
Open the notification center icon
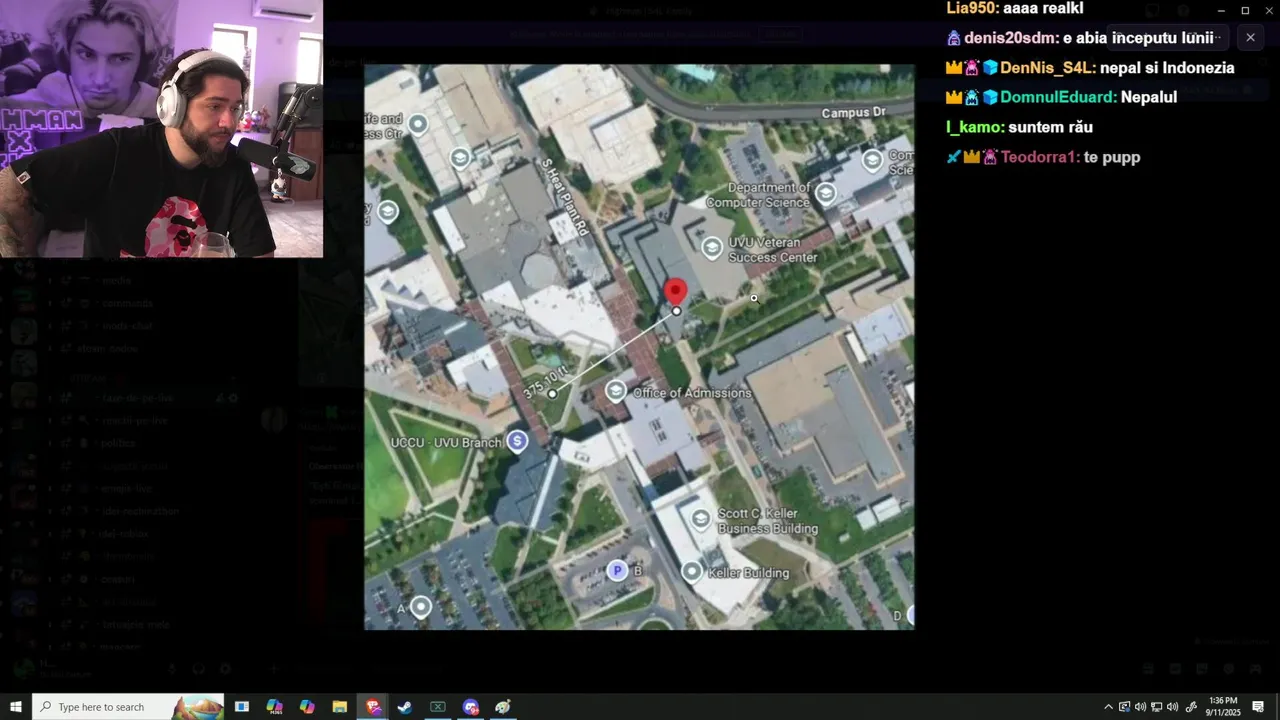coord(1258,707)
